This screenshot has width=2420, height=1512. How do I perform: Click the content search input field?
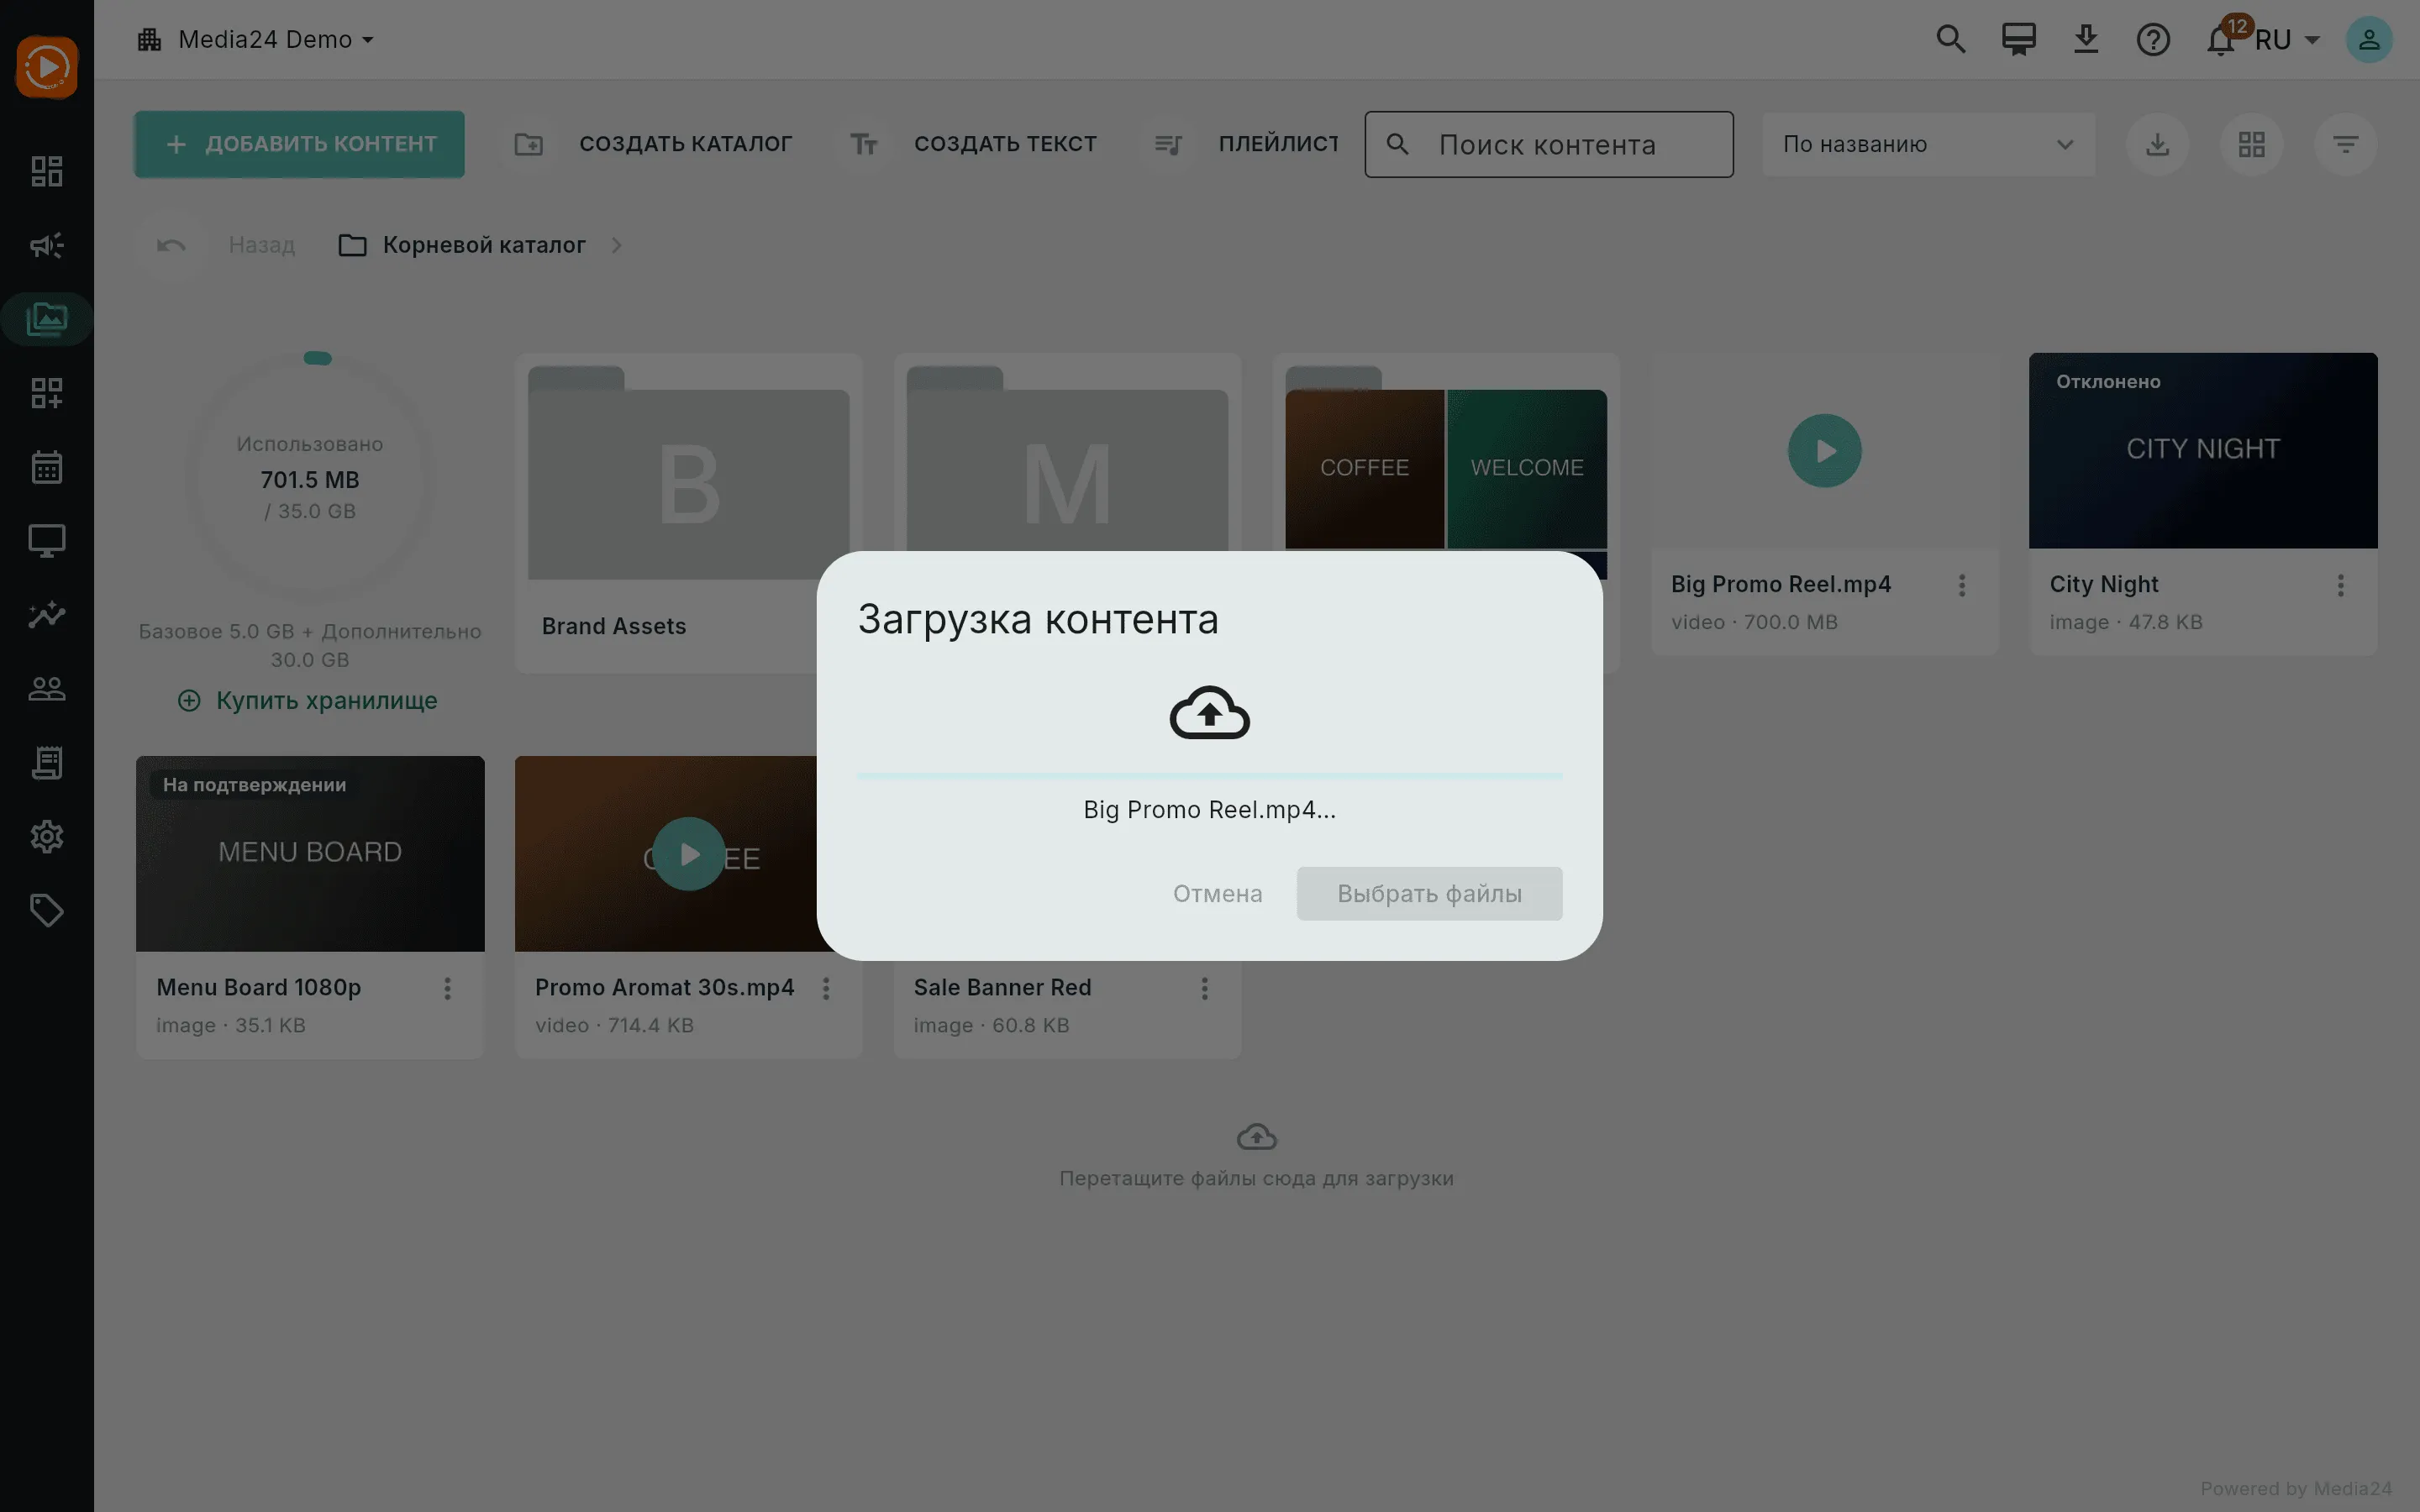1548,144
